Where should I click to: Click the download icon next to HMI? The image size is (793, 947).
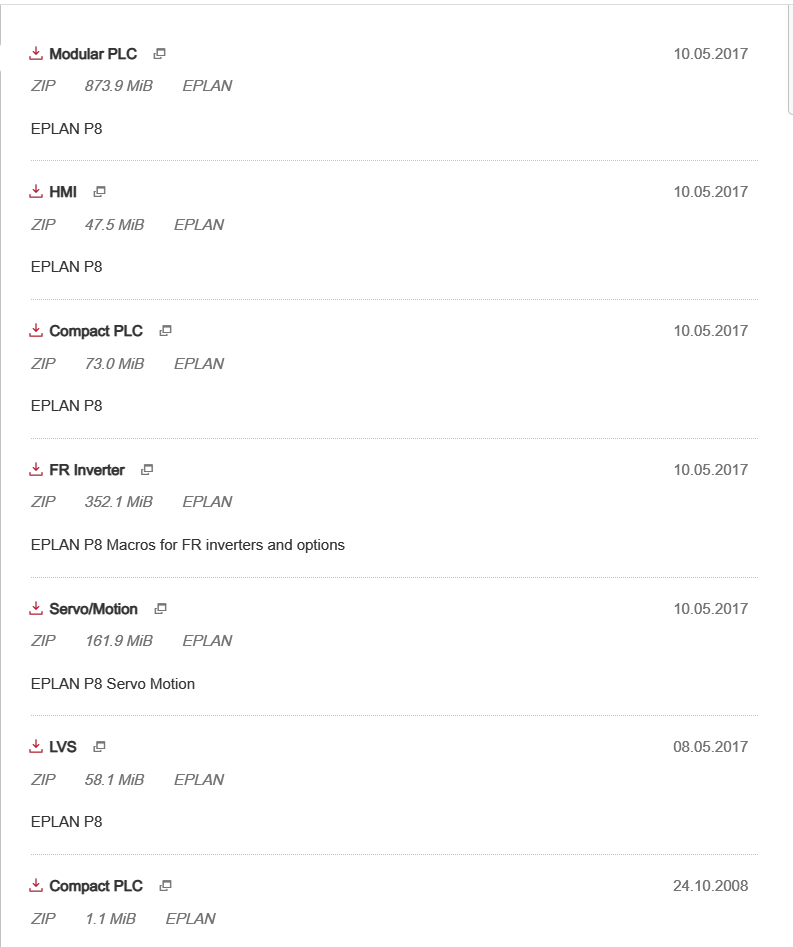click(x=37, y=191)
